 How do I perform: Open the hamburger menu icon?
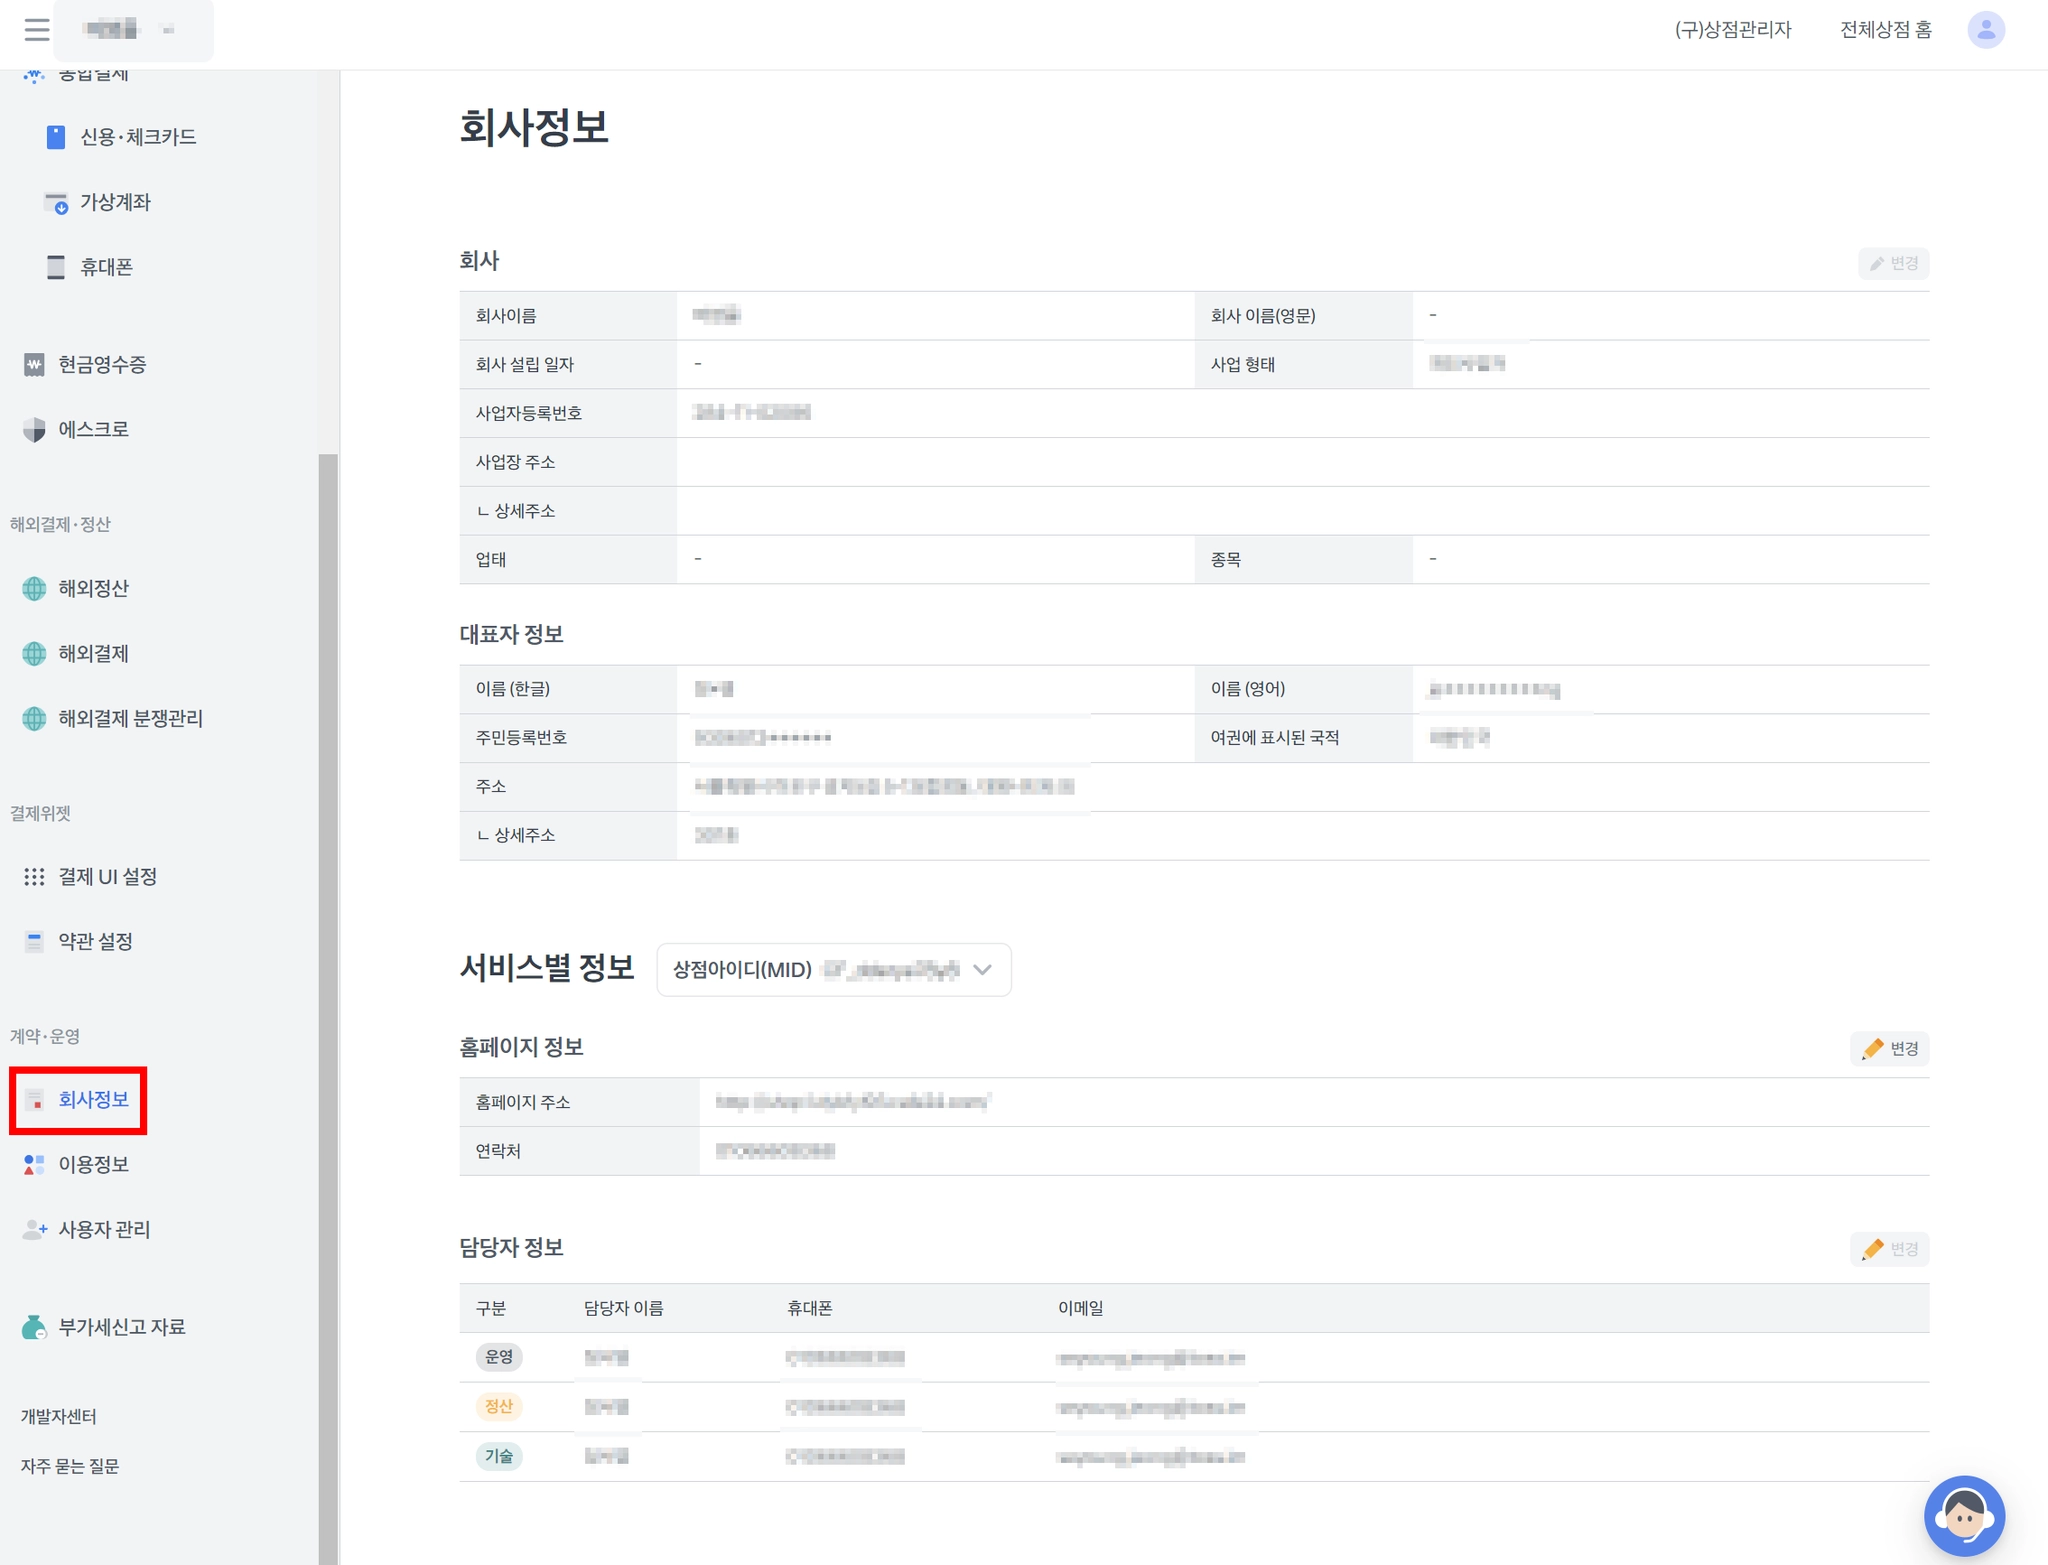pos(37,30)
